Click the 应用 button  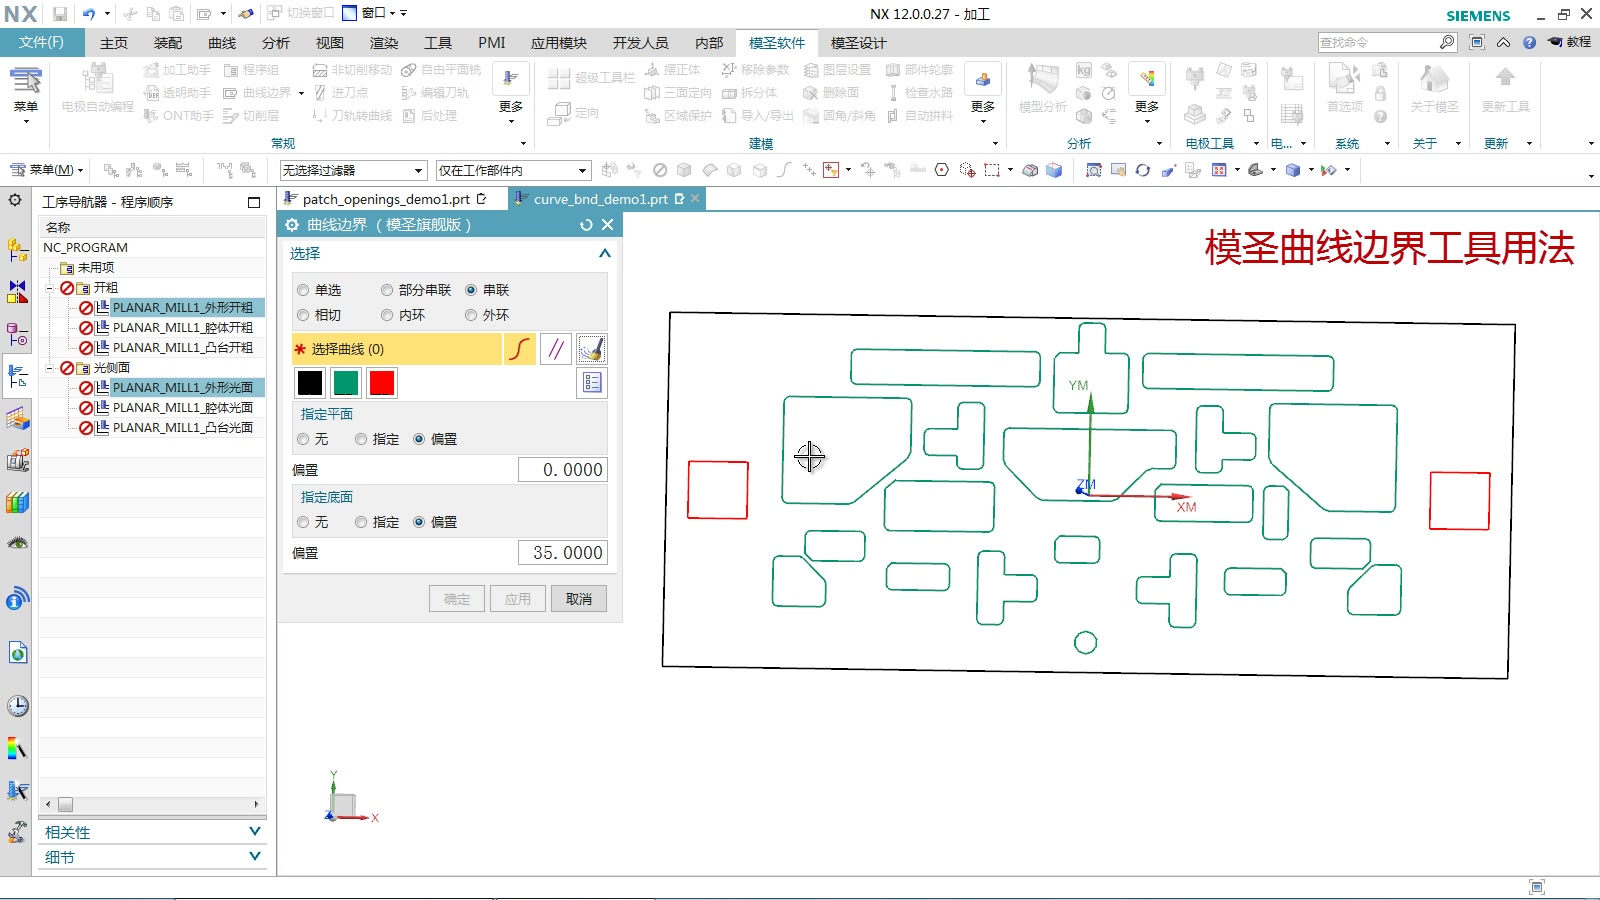coord(518,599)
